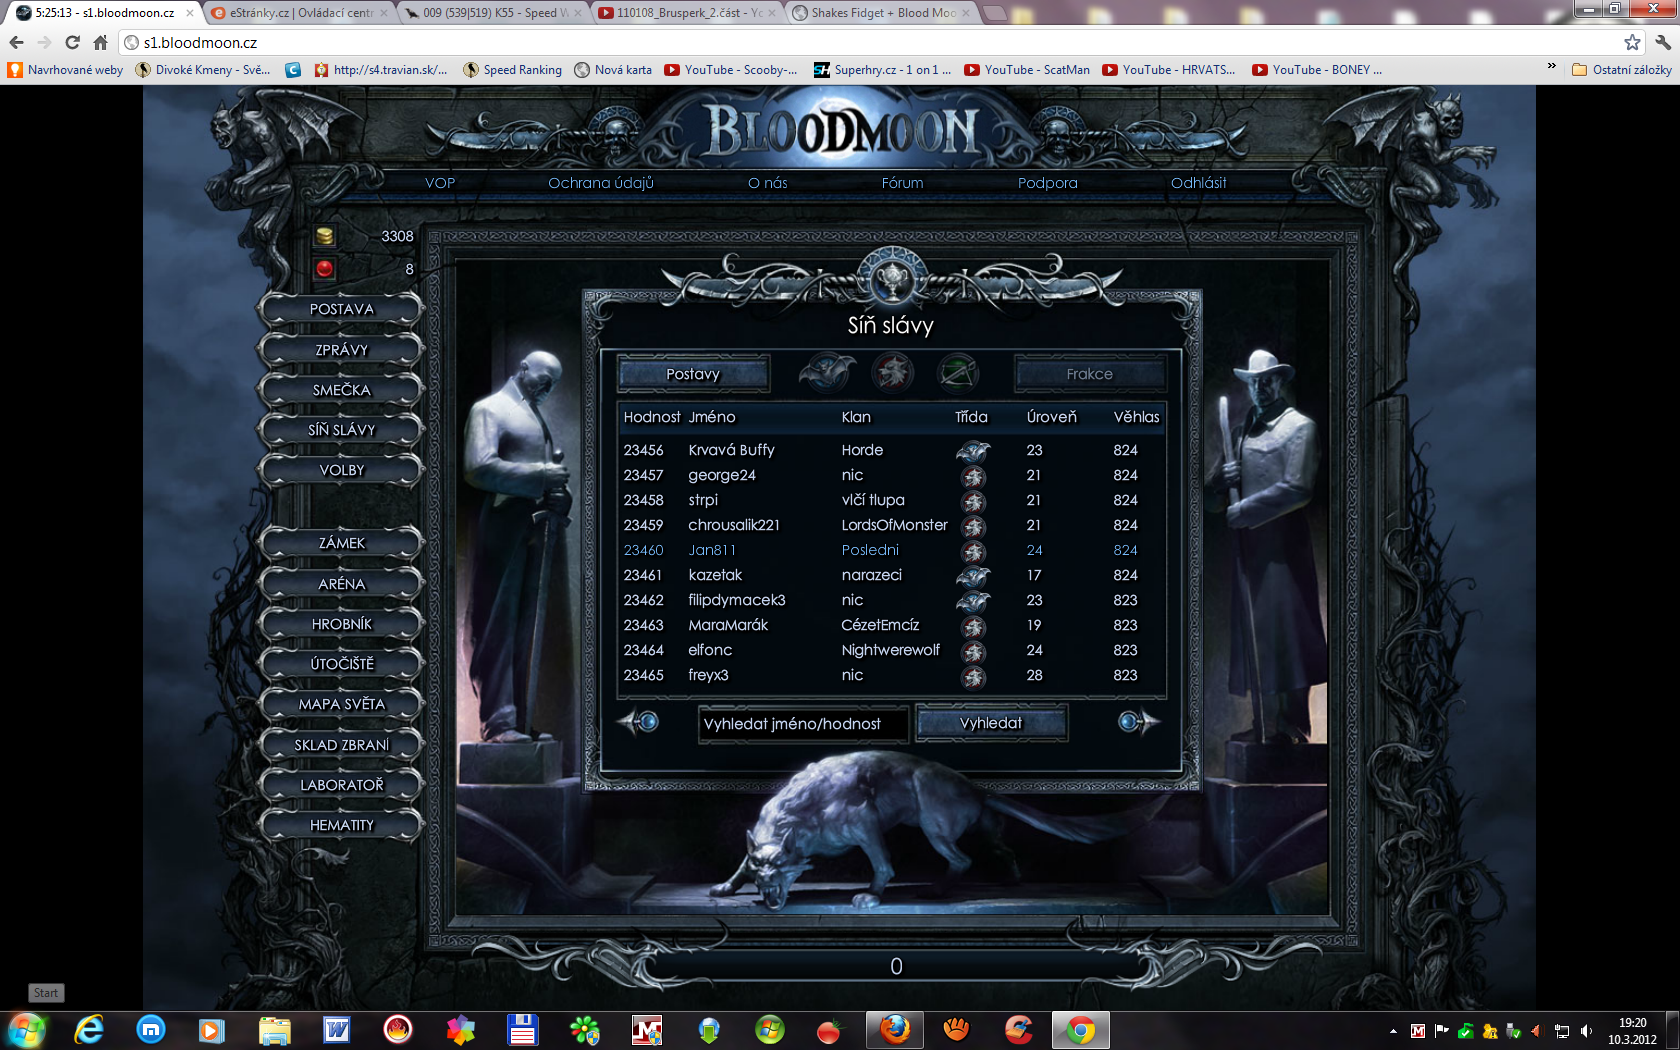Click VOP link
1680x1050 pixels.
440,183
